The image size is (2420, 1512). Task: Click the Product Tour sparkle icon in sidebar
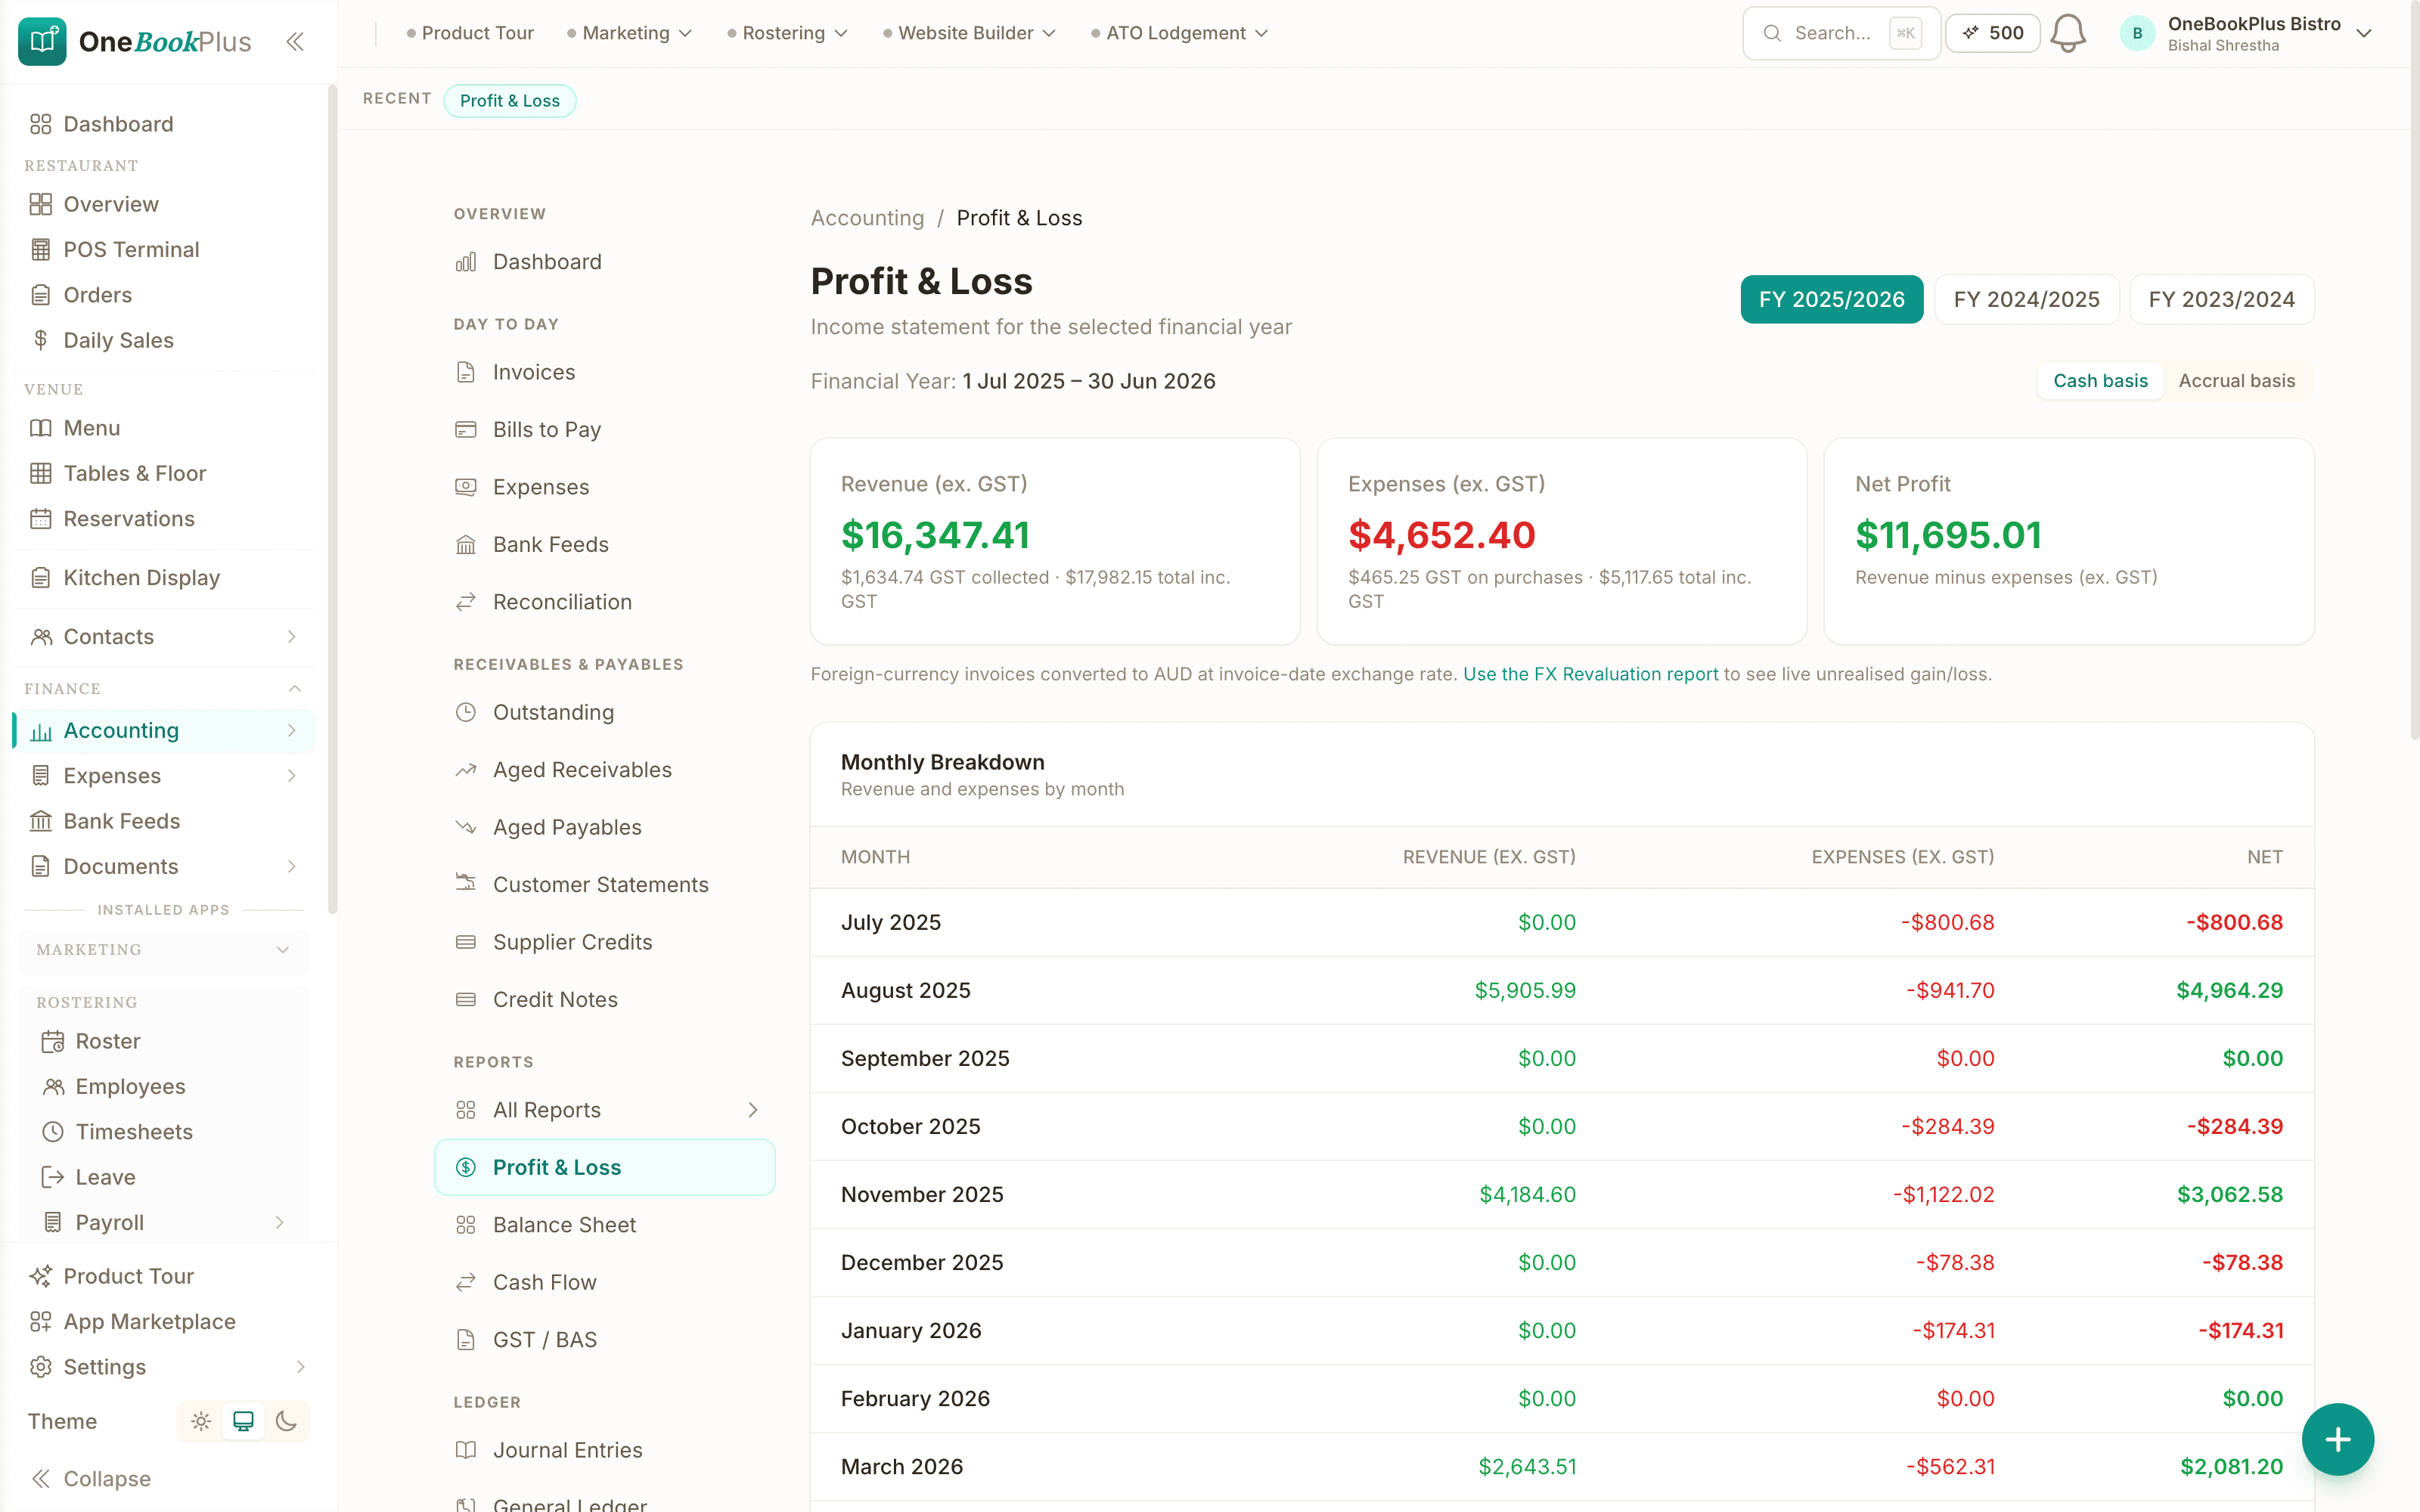pos(40,1276)
